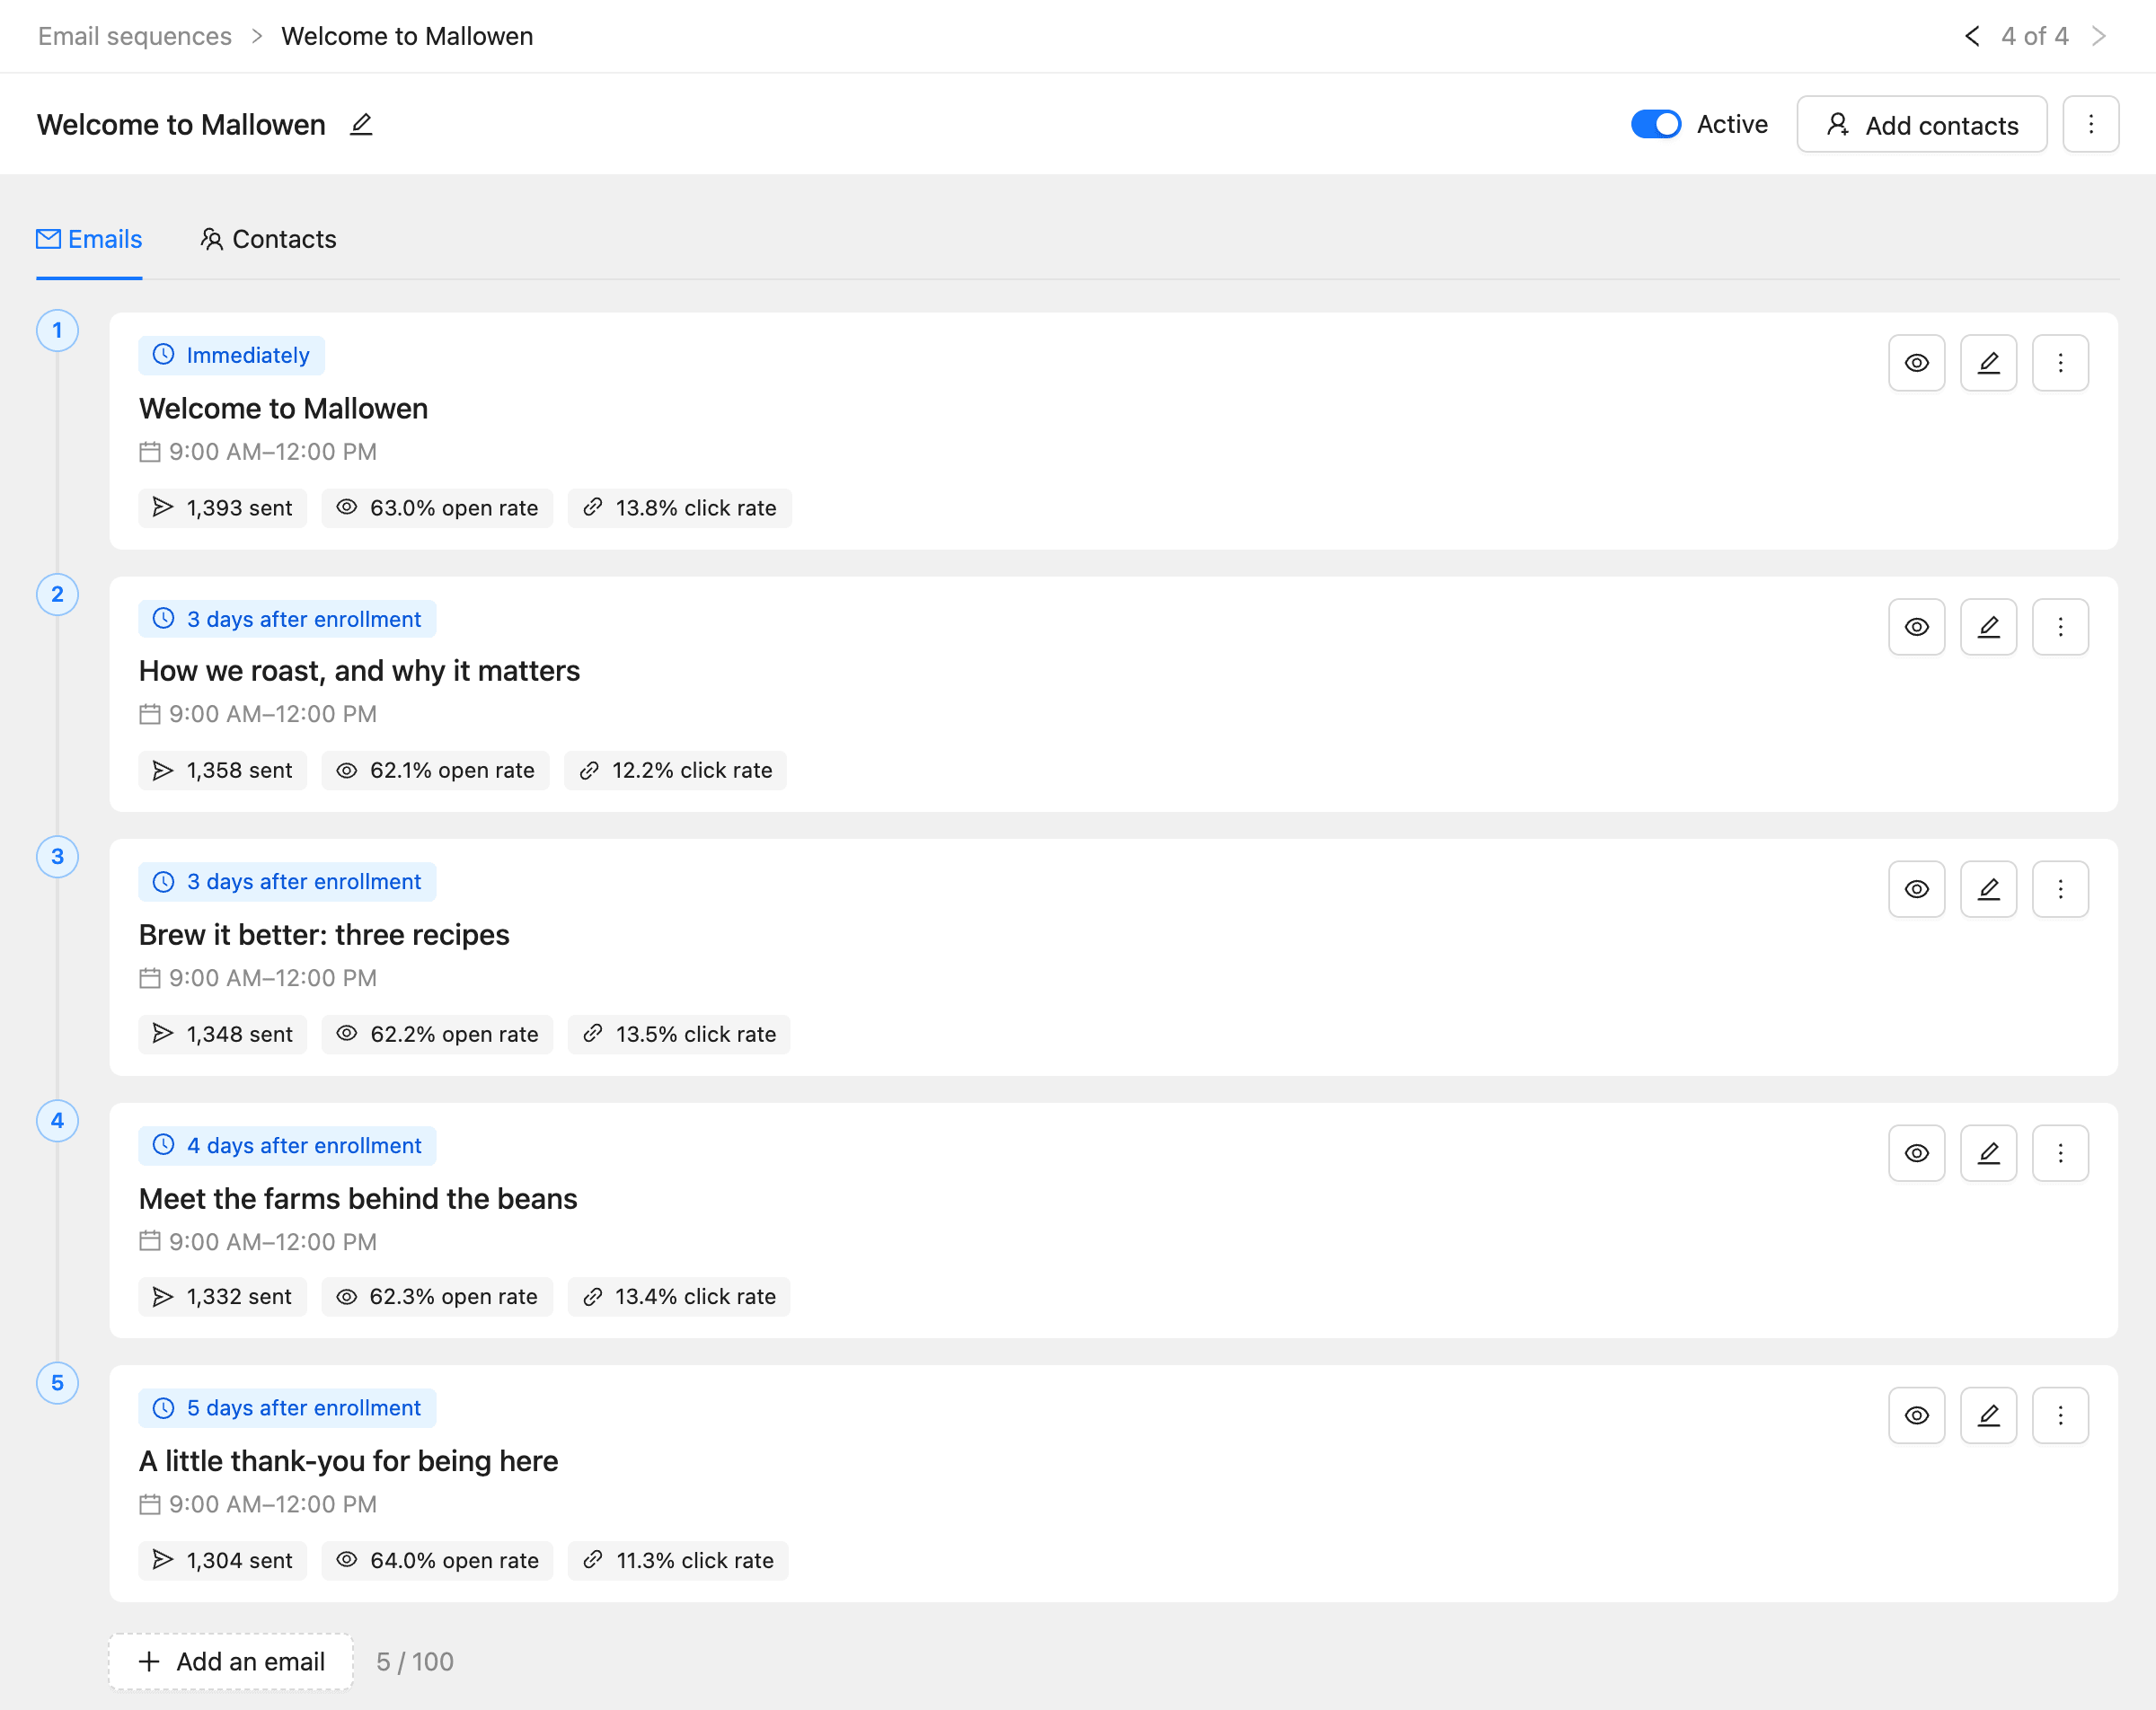Open more options for How we roast email
Screen dimensions: 2156x1710
point(2060,627)
